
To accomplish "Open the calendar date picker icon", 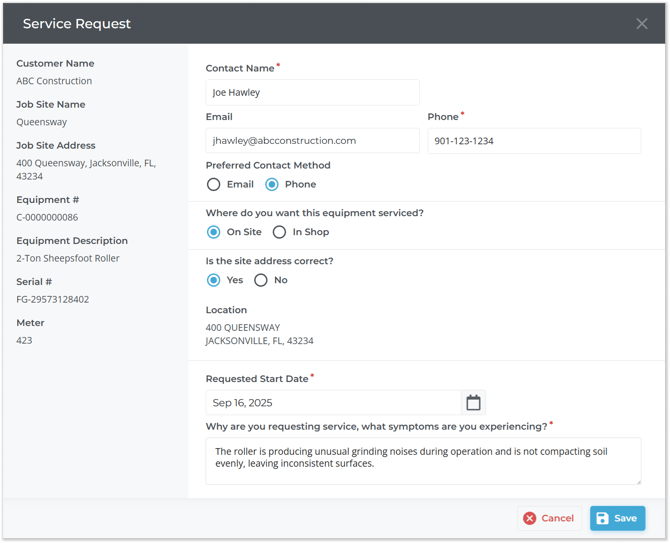I will coord(473,402).
